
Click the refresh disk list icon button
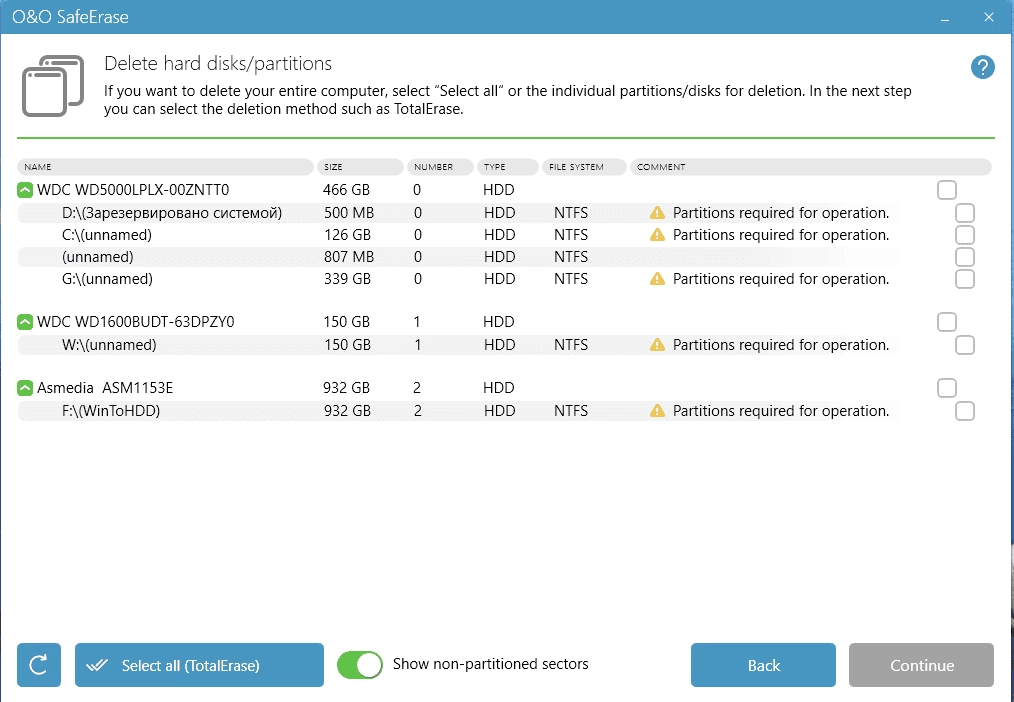(39, 665)
